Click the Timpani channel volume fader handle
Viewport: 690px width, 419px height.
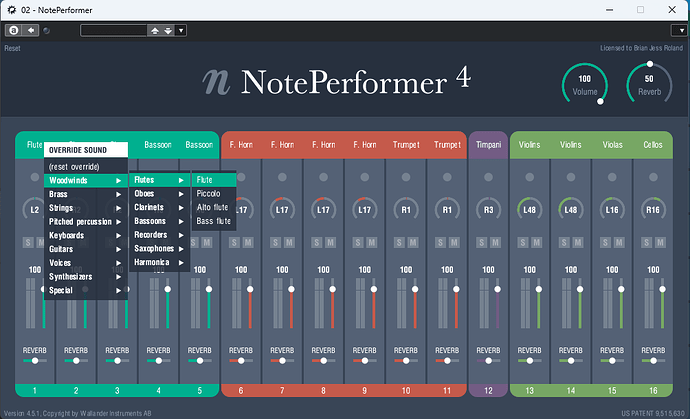pos(498,289)
